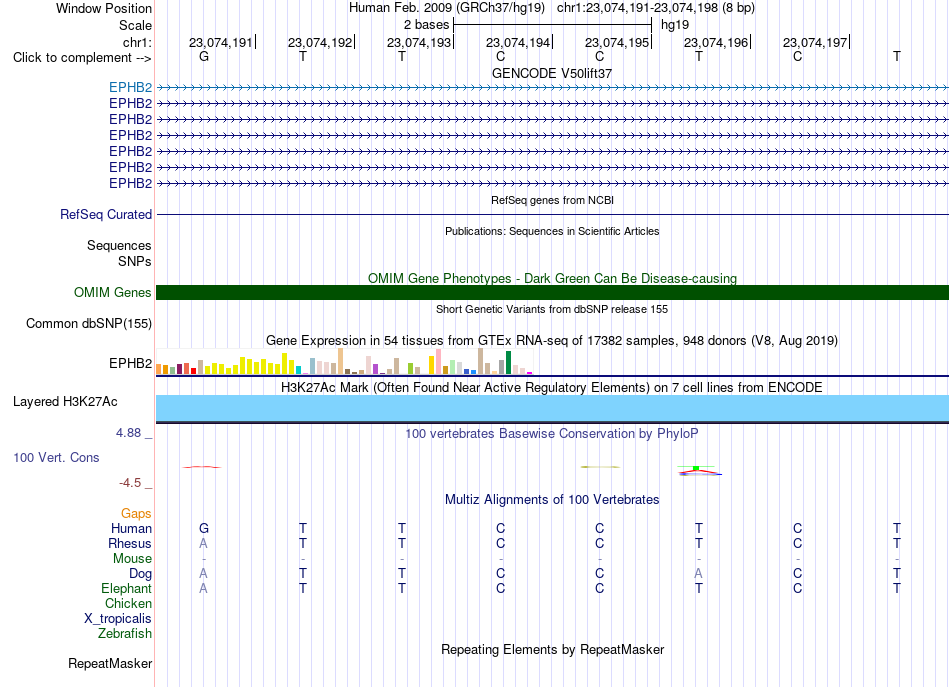Click the RefSeq Curated intron line
The image size is (950, 687).
click(552, 214)
